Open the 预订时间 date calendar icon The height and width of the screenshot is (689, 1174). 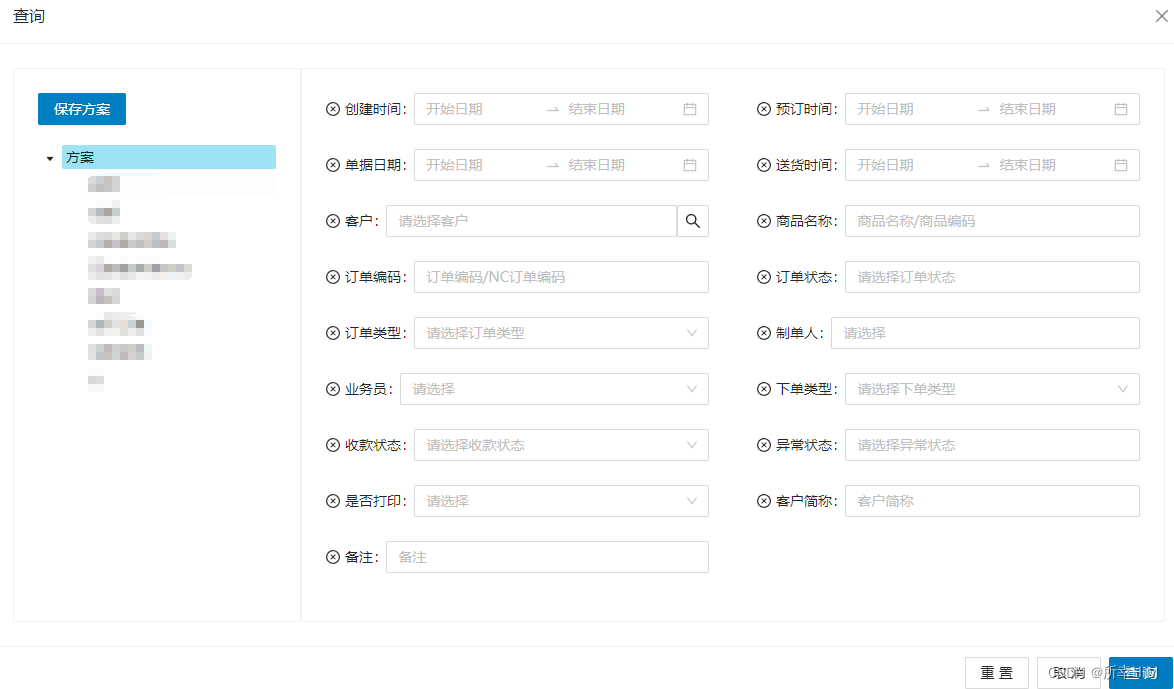tap(1121, 108)
